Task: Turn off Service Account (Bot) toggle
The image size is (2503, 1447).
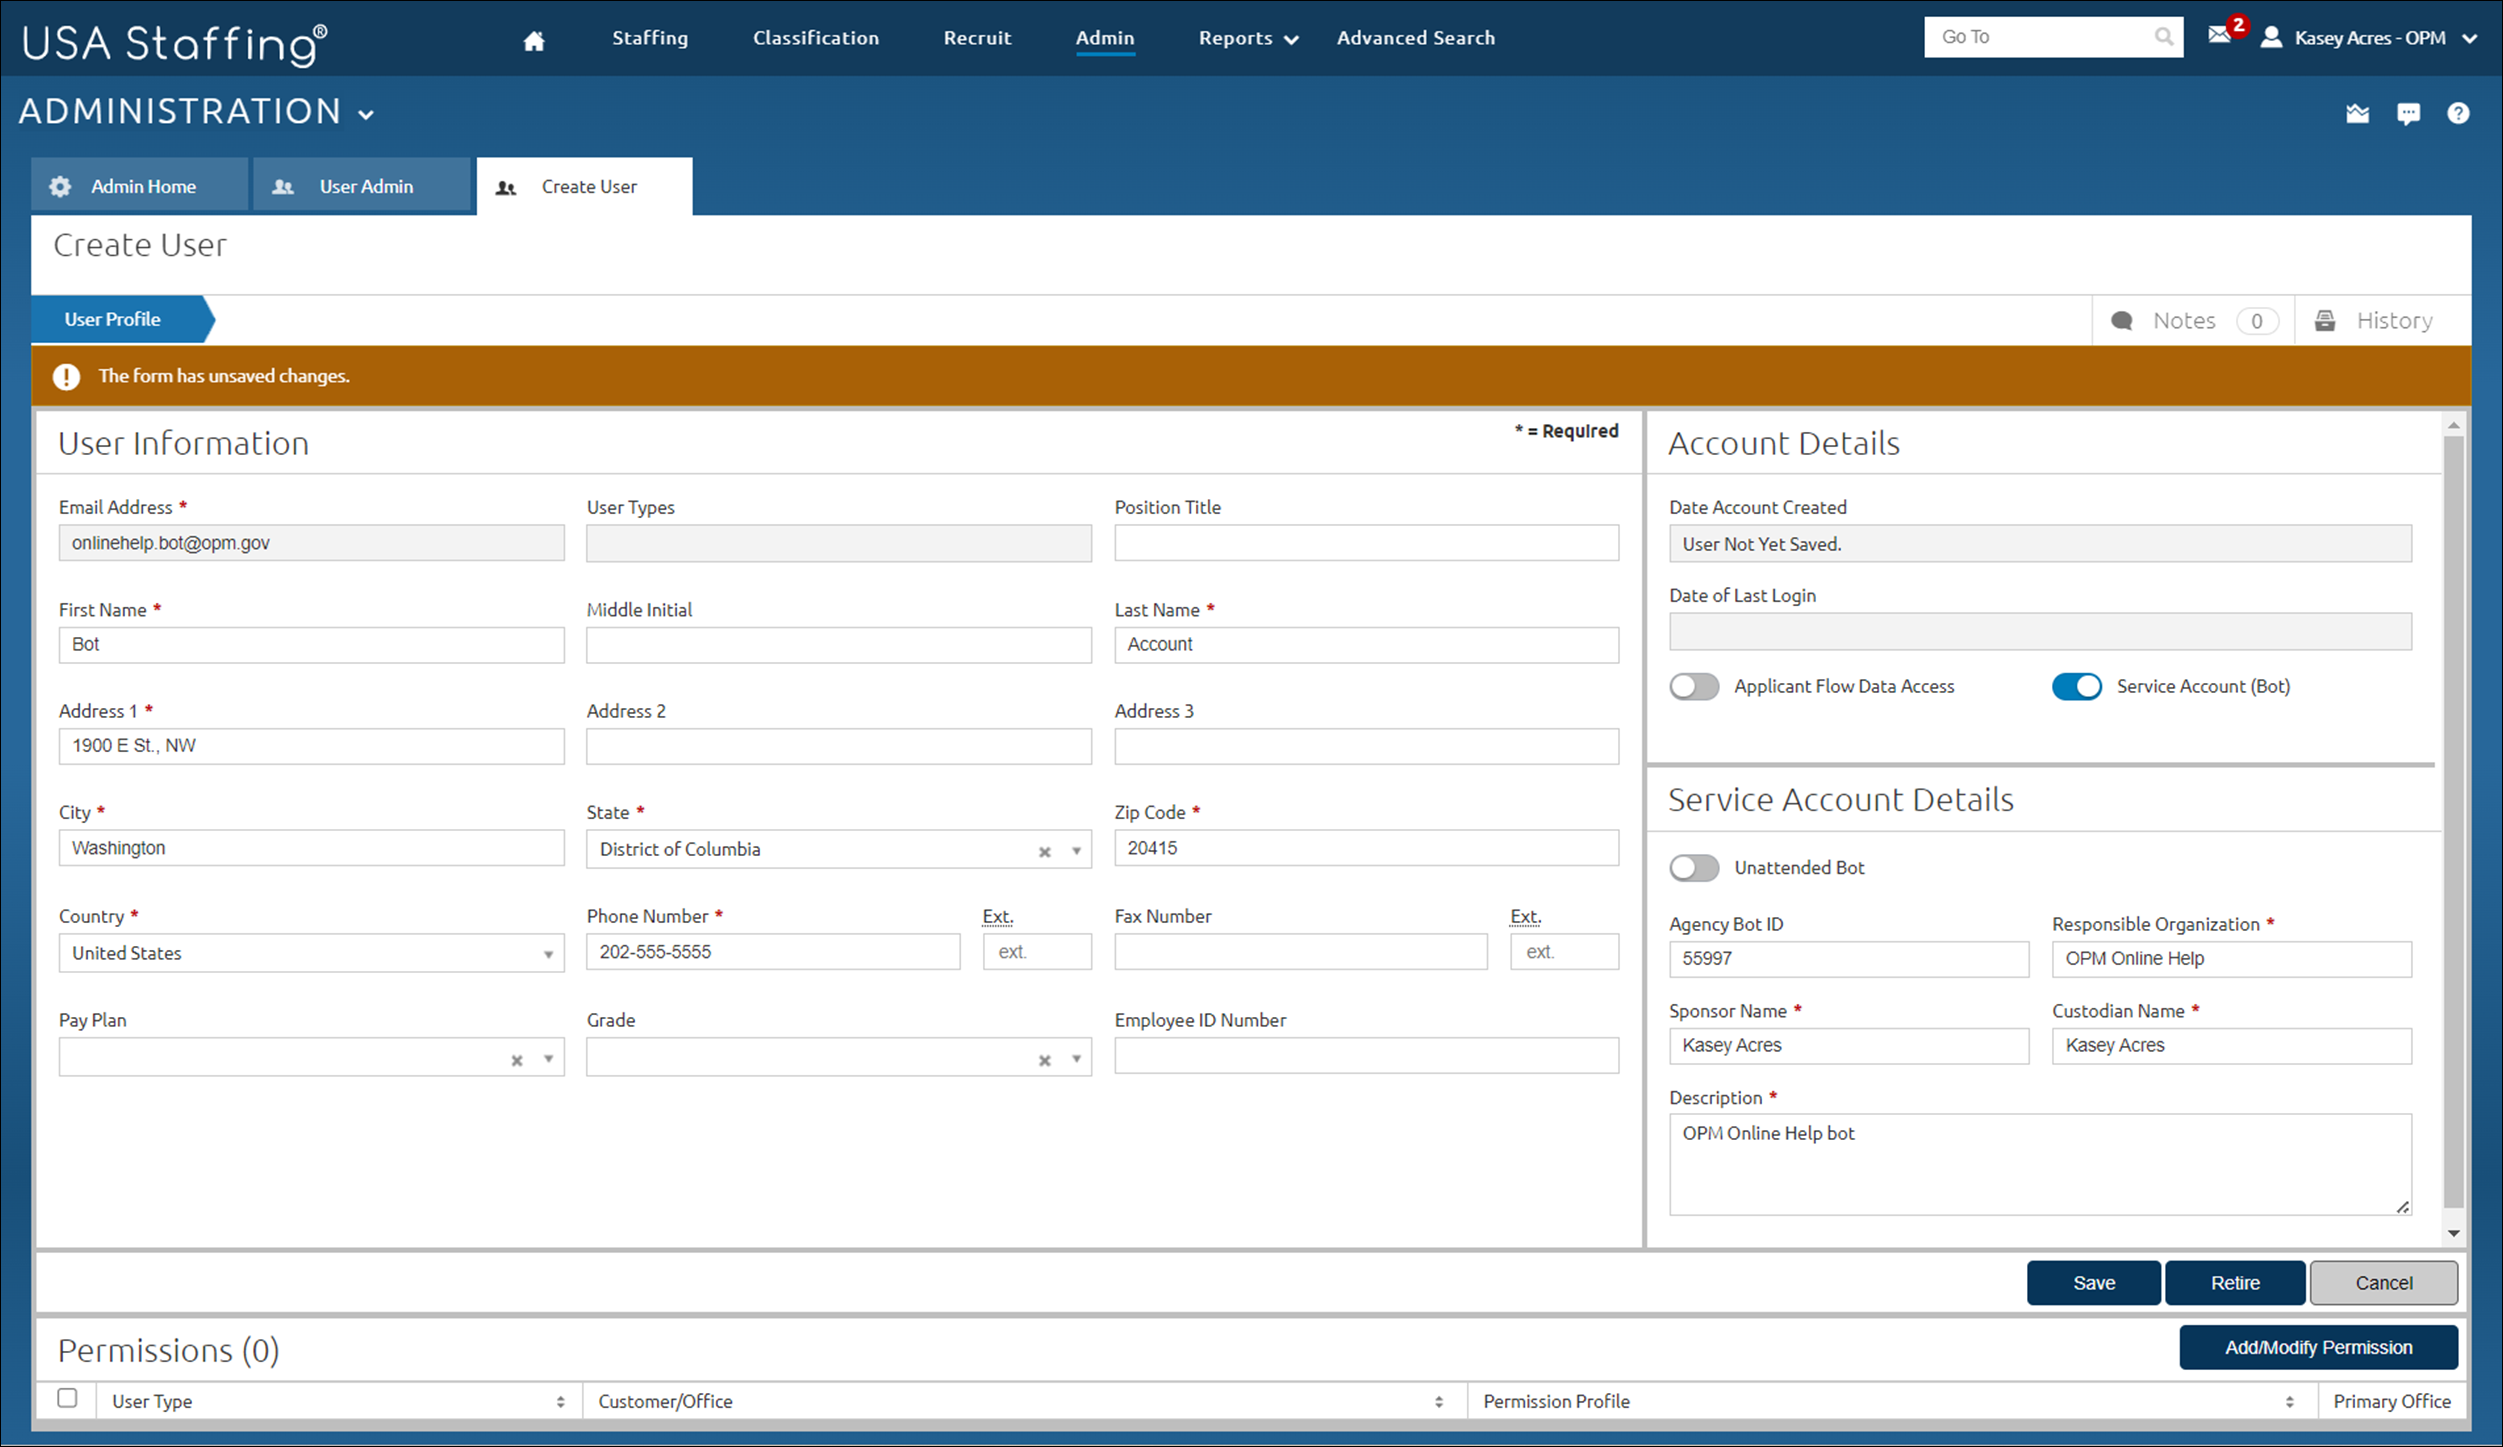Action: [2077, 686]
